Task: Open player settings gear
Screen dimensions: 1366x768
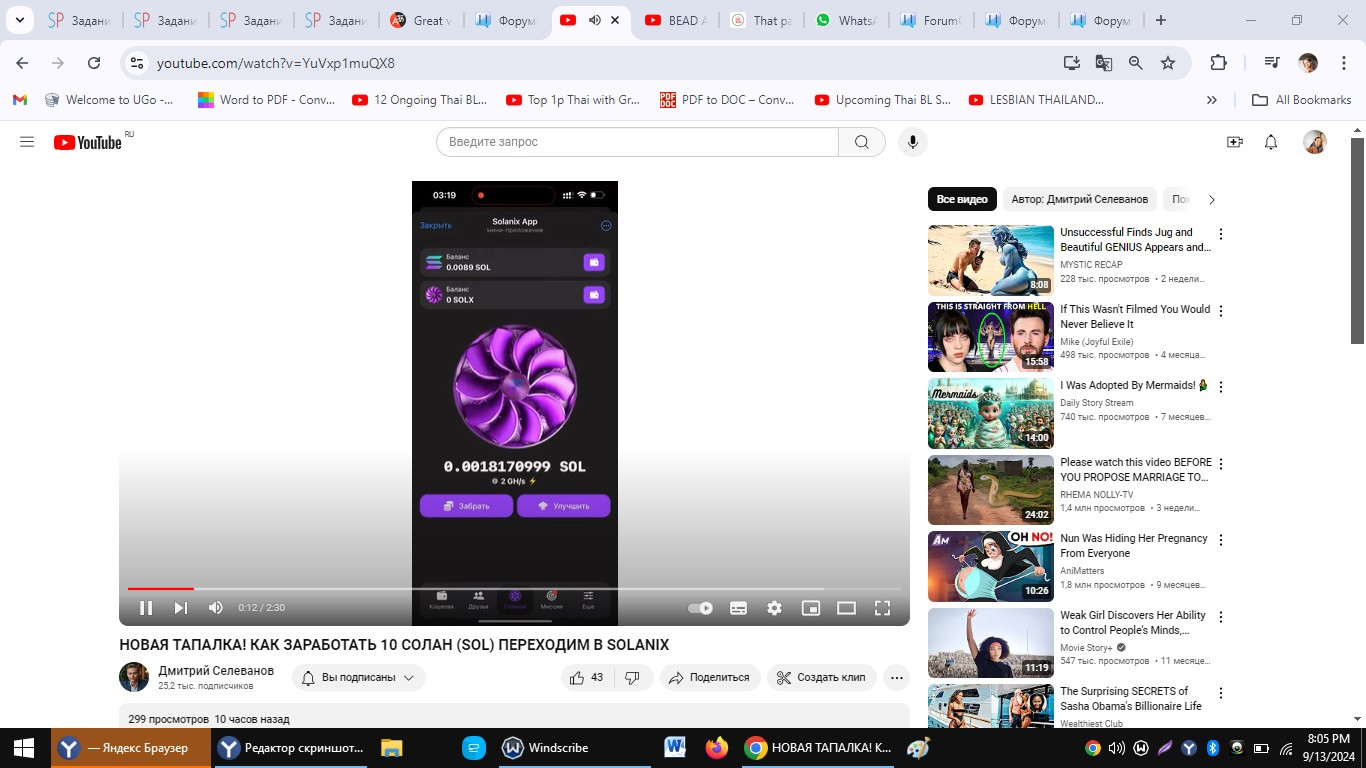Action: (x=774, y=607)
